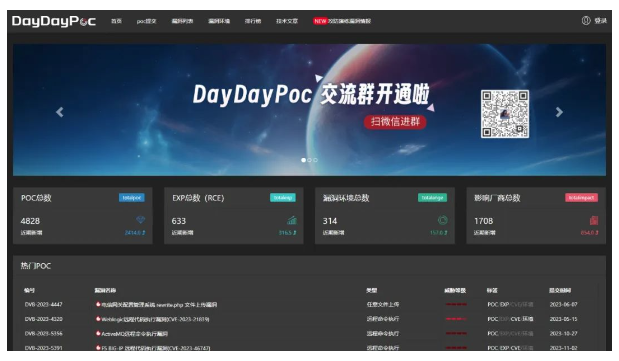619x361 pixels.
Task: Click threat level bar for DVB-2023-4447
Action: pyautogui.click(x=456, y=305)
